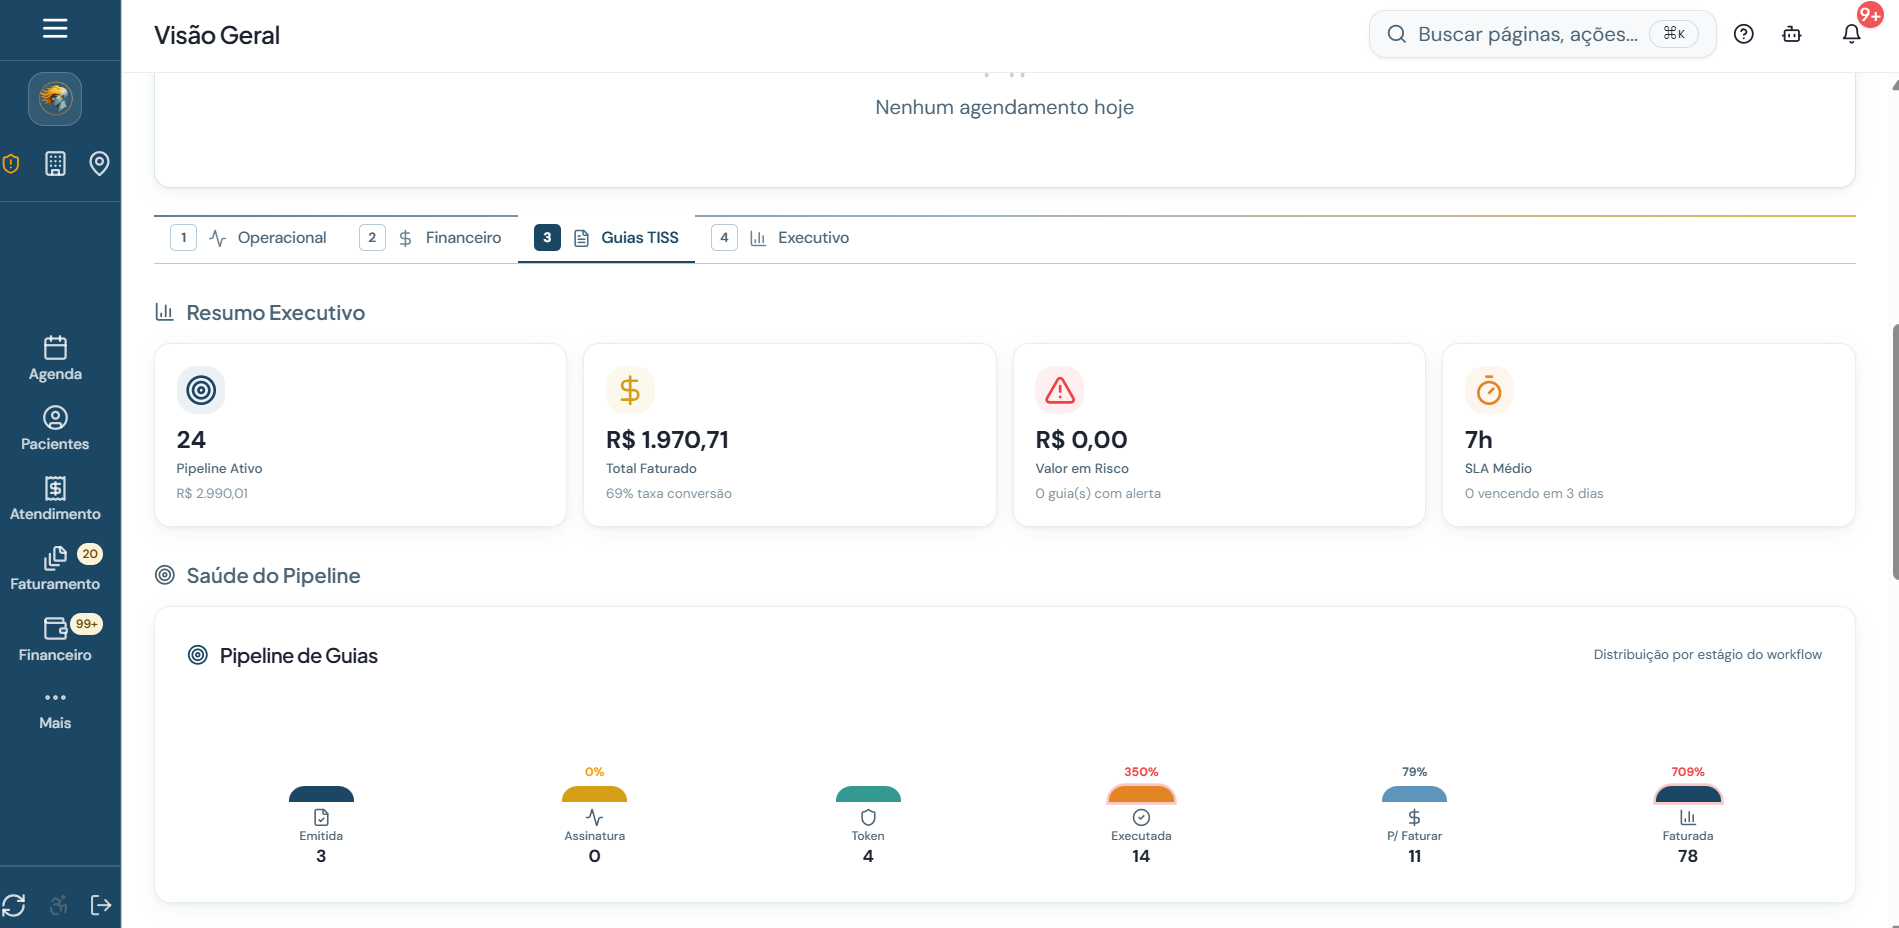The image size is (1899, 928).
Task: Select the Token pipeline stage
Action: (868, 826)
